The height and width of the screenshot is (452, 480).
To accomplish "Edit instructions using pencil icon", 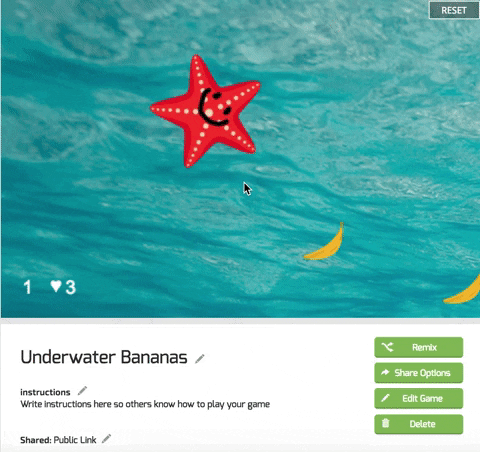I will [x=82, y=390].
